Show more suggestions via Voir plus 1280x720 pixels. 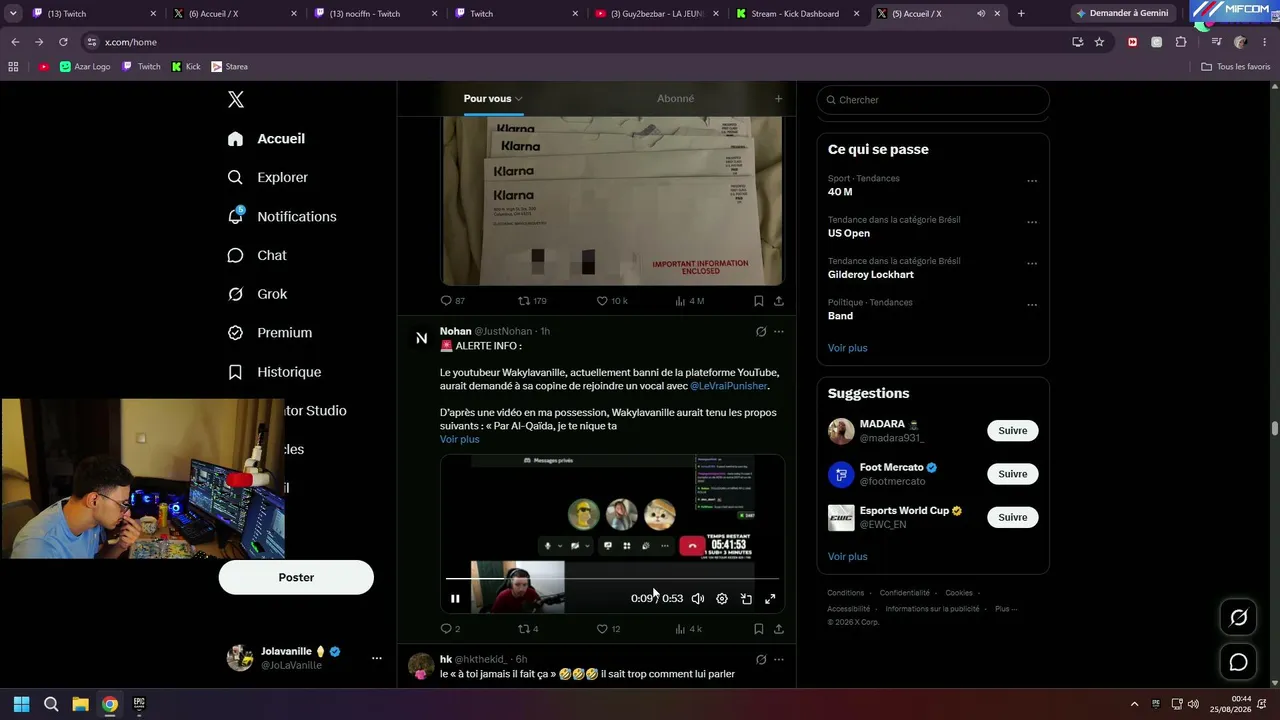[x=848, y=556]
